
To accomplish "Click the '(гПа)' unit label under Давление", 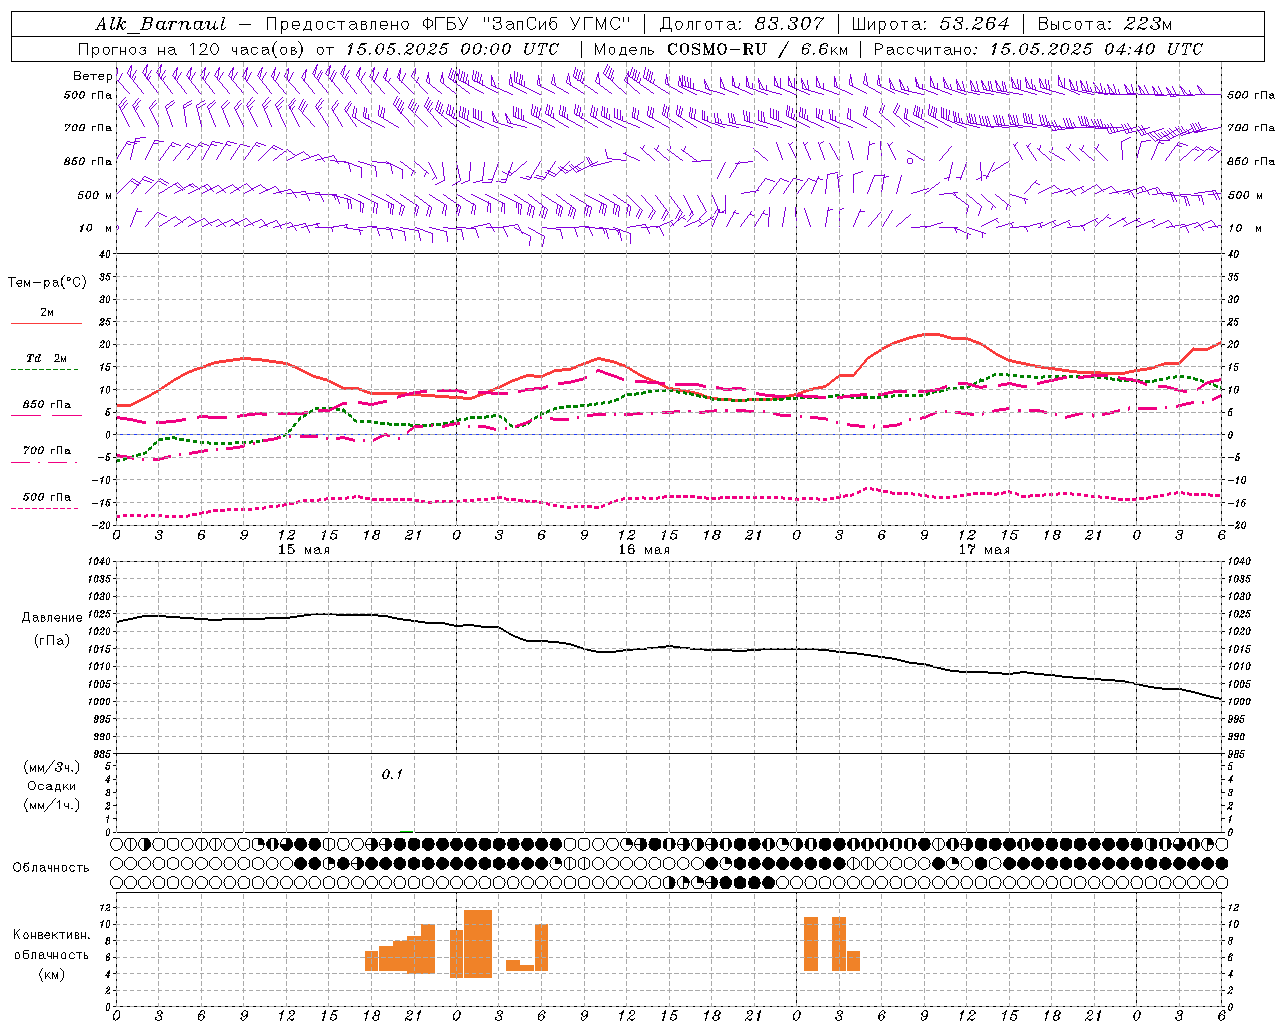I will tap(52, 640).
